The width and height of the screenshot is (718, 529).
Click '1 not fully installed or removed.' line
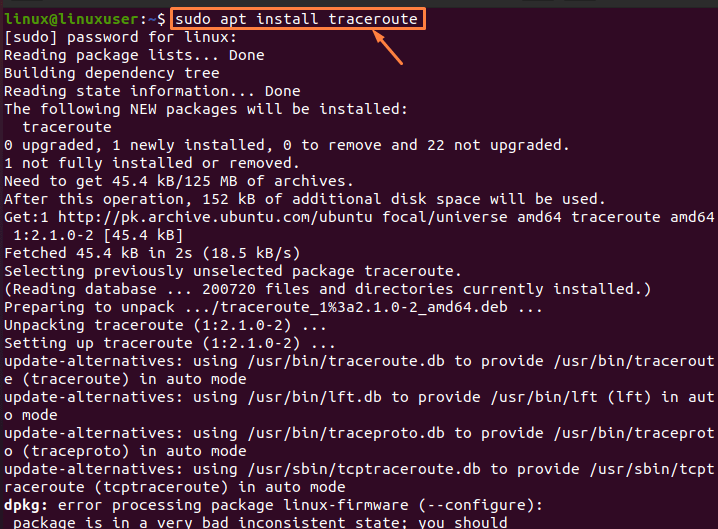pos(152,163)
